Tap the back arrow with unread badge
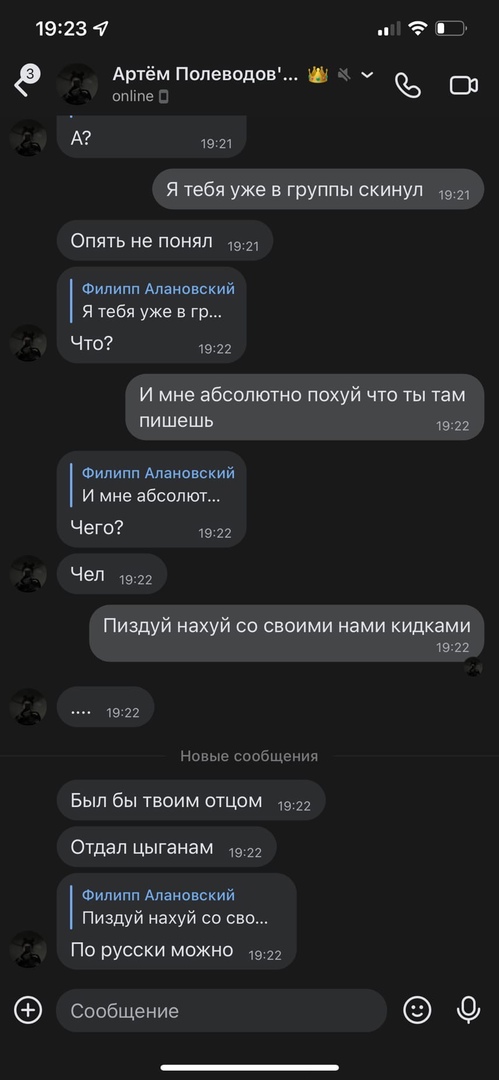Image resolution: width=499 pixels, height=1080 pixels. point(26,81)
